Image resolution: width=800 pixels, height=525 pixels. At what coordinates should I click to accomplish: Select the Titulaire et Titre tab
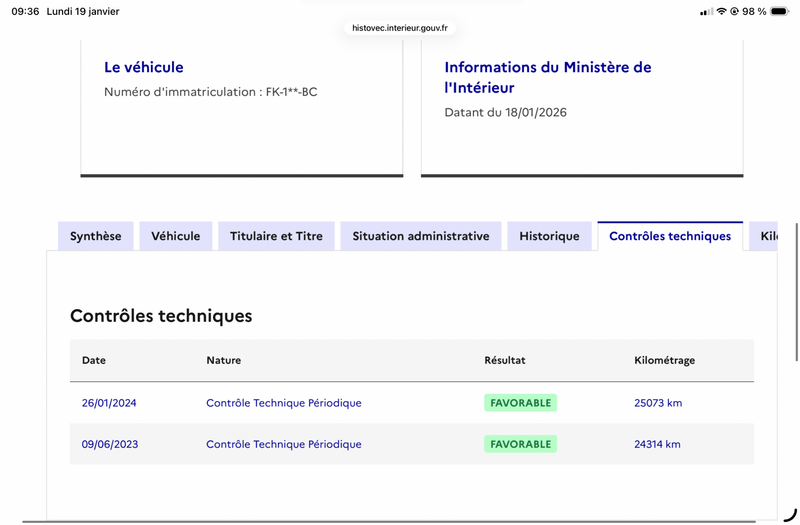[x=276, y=236]
